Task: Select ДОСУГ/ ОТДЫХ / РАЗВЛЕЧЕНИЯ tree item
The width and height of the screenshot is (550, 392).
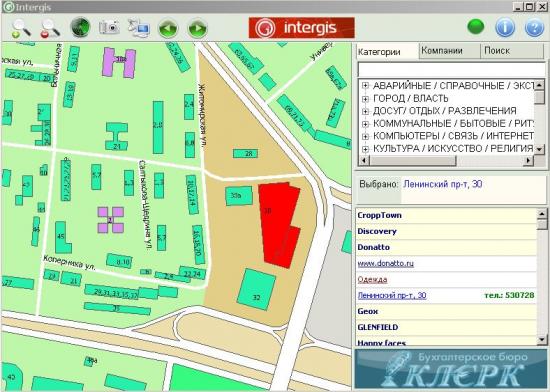Action: pyautogui.click(x=444, y=111)
